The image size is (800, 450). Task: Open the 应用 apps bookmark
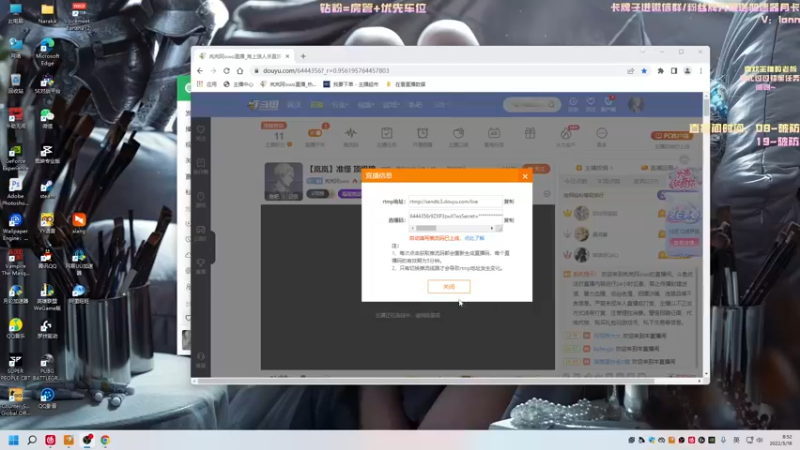click(207, 84)
